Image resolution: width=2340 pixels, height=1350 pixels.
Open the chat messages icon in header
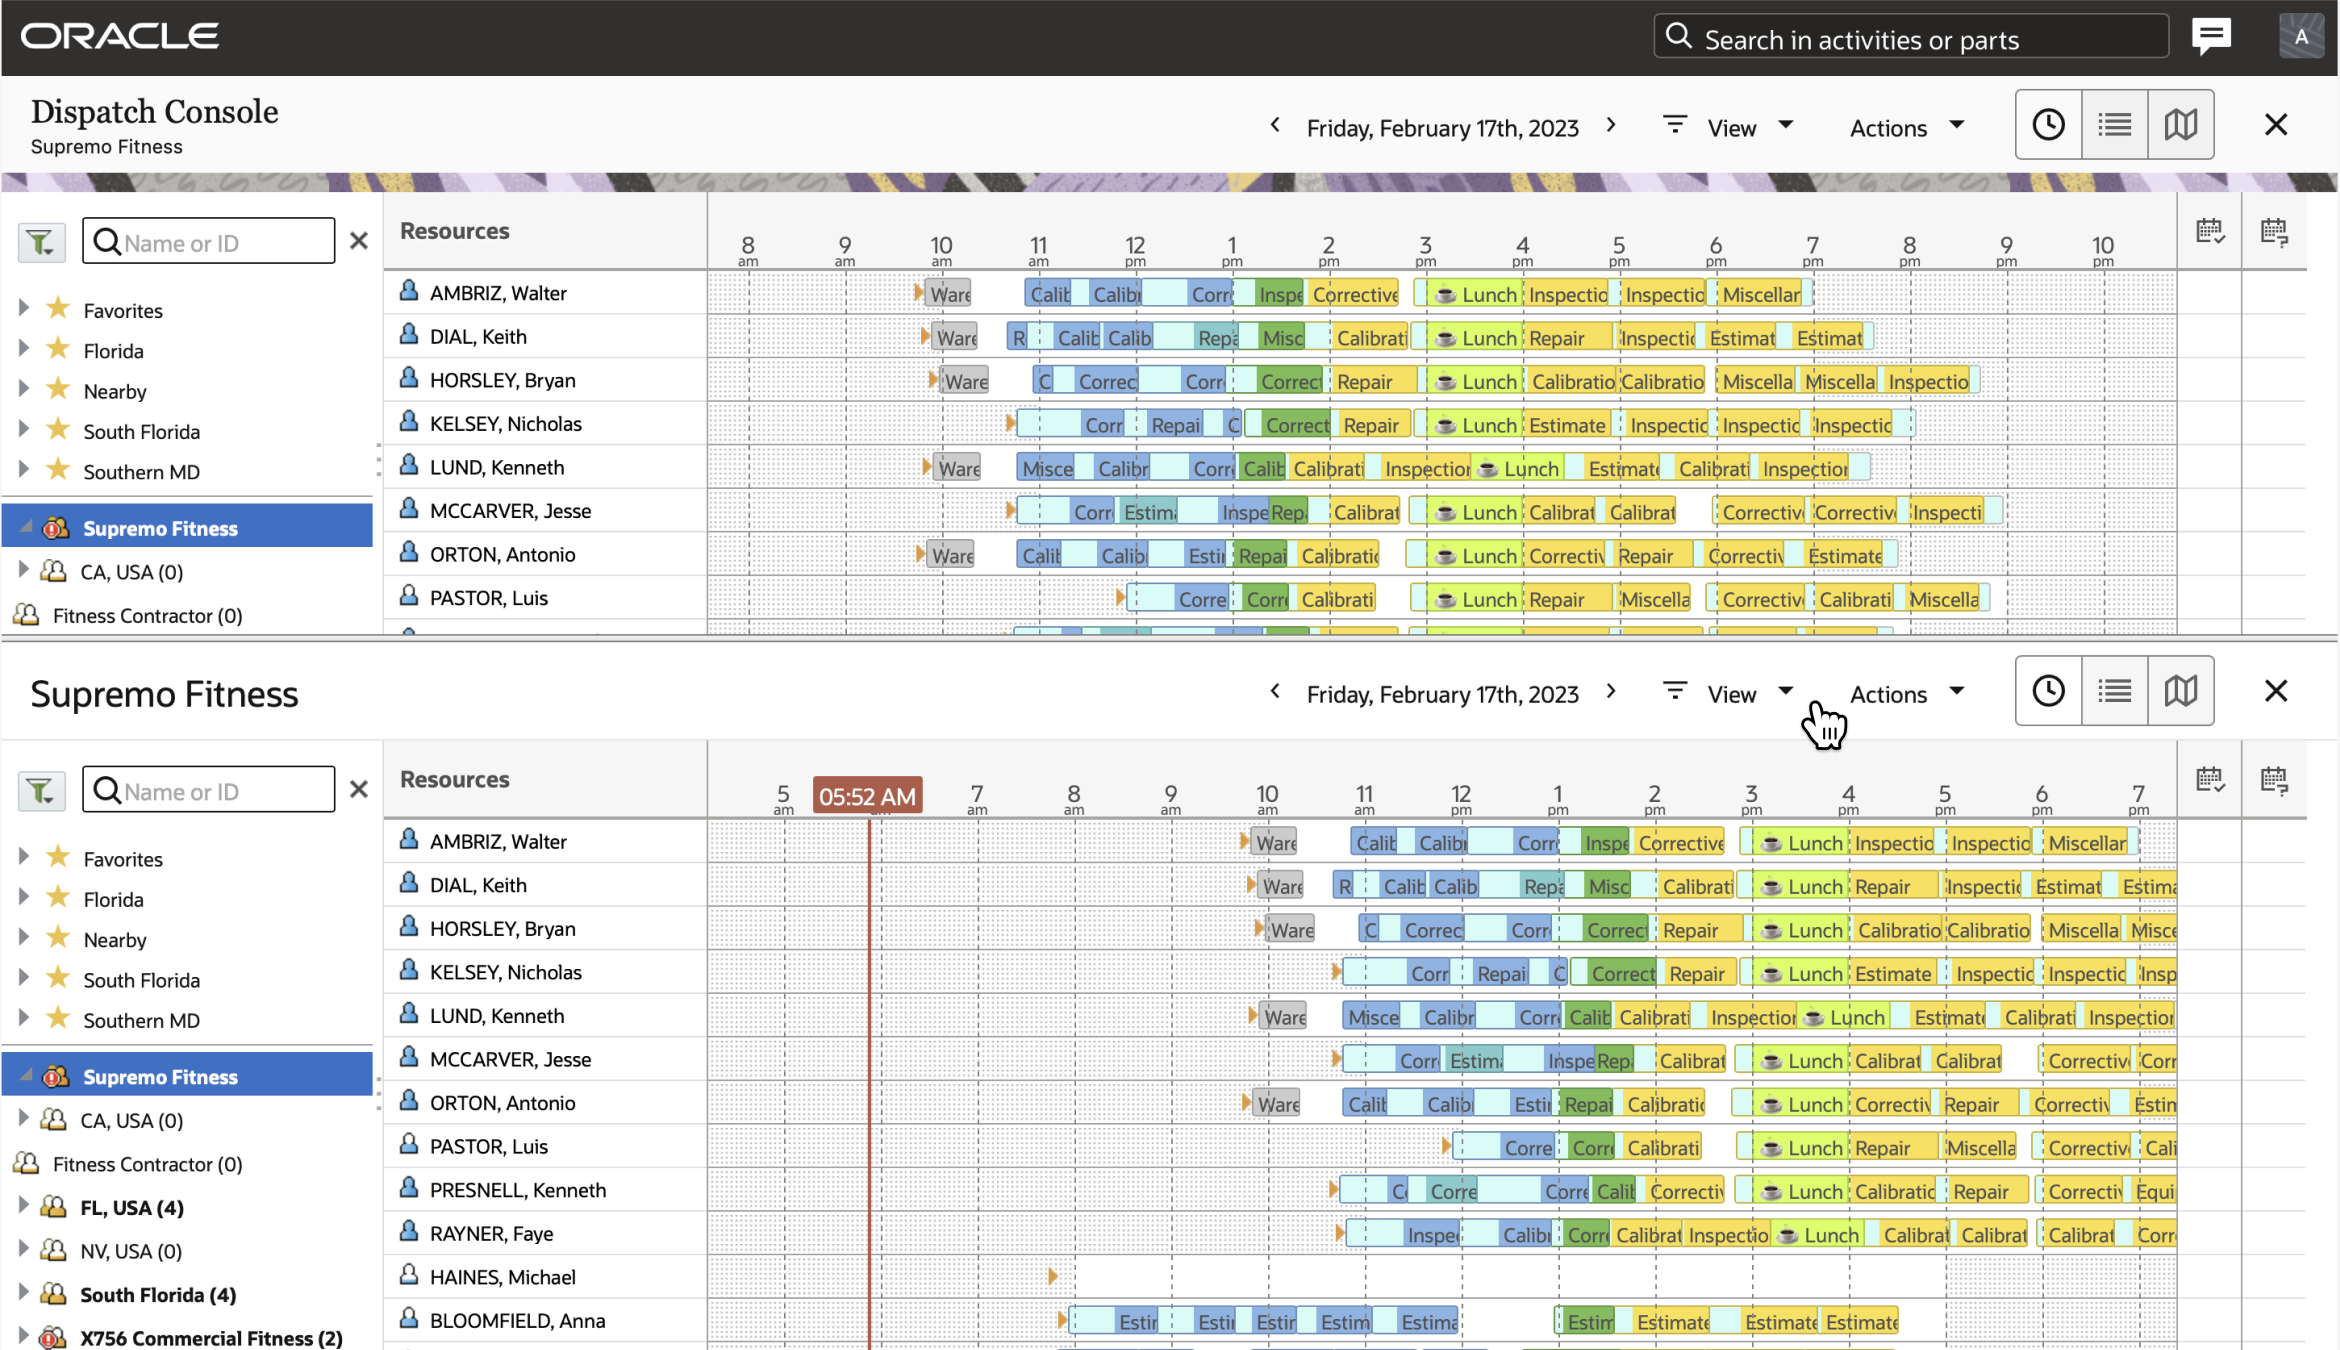(2211, 37)
